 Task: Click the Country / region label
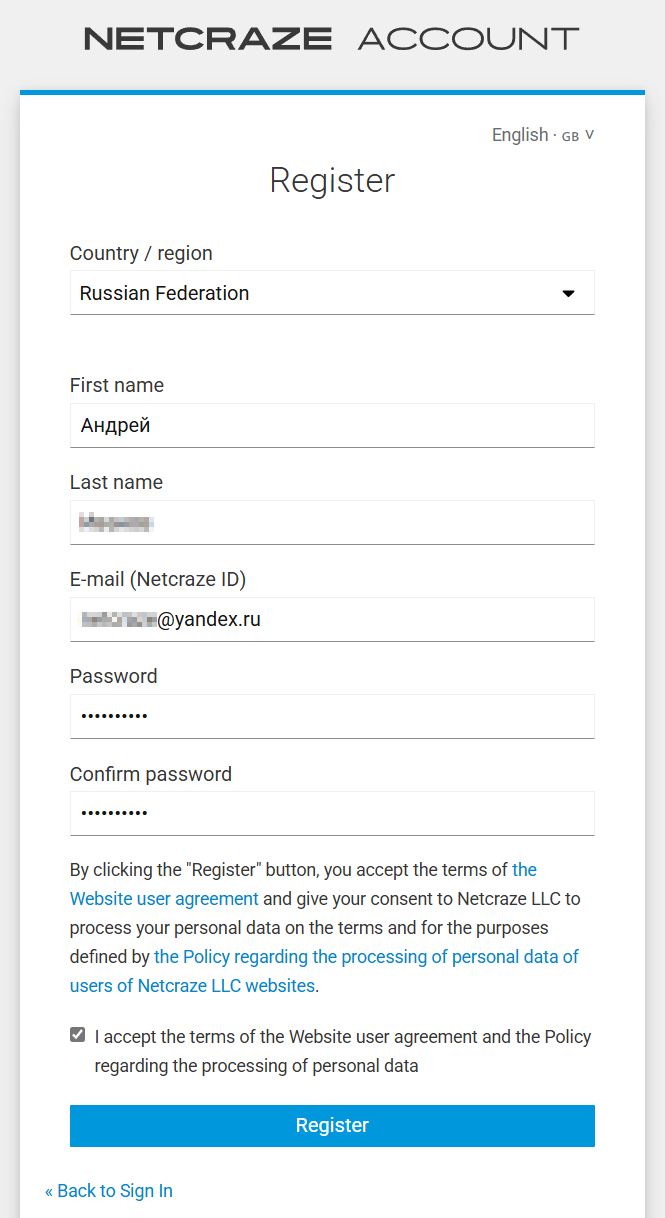(141, 254)
